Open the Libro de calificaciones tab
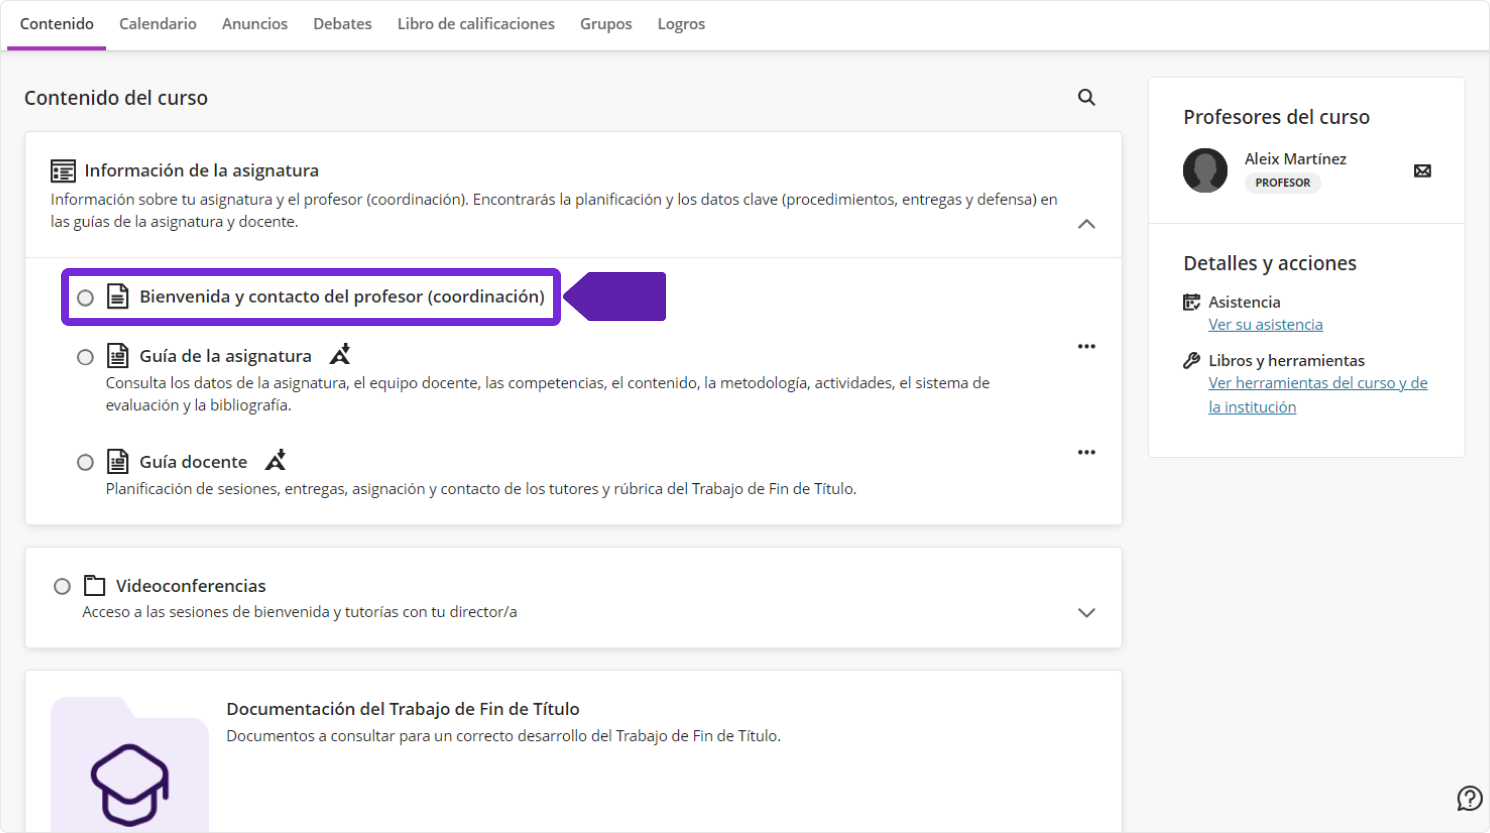 pyautogui.click(x=476, y=24)
